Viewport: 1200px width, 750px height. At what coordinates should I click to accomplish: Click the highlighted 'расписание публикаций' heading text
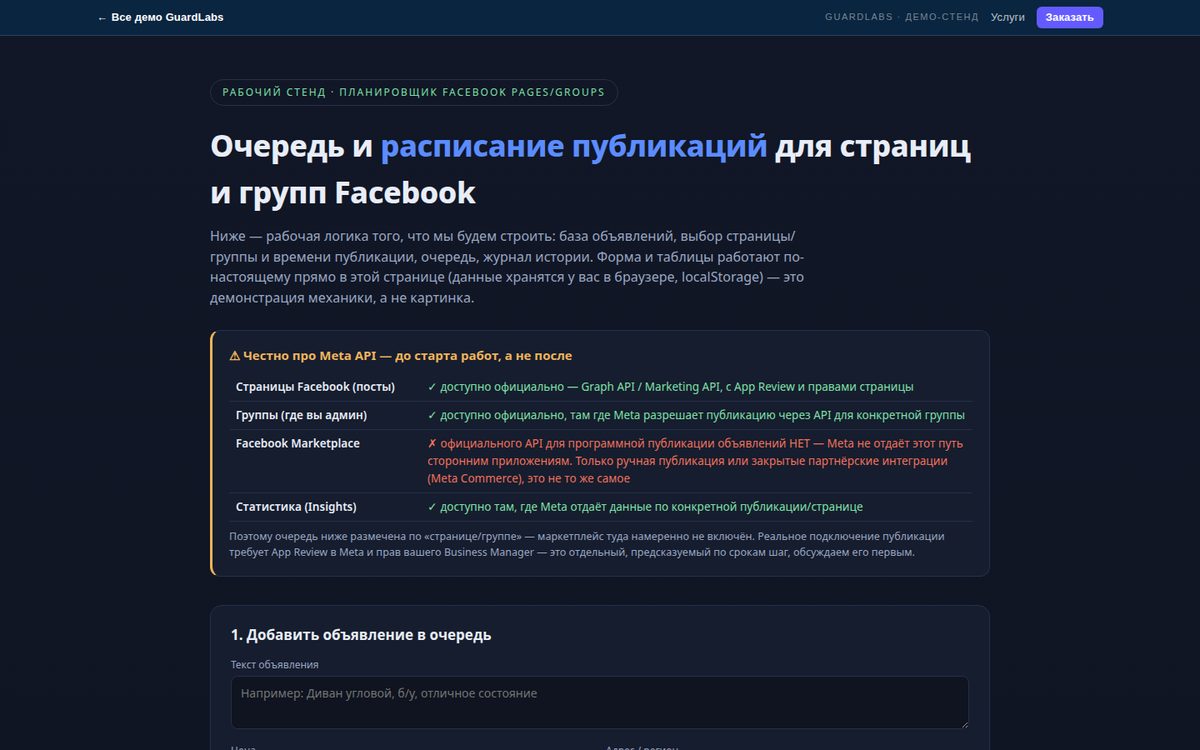(x=574, y=146)
